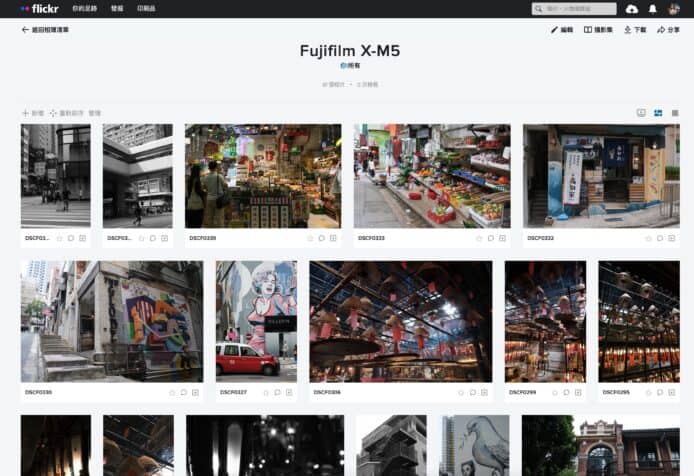Click the search input field
The width and height of the screenshot is (694, 476).
coord(578,8)
